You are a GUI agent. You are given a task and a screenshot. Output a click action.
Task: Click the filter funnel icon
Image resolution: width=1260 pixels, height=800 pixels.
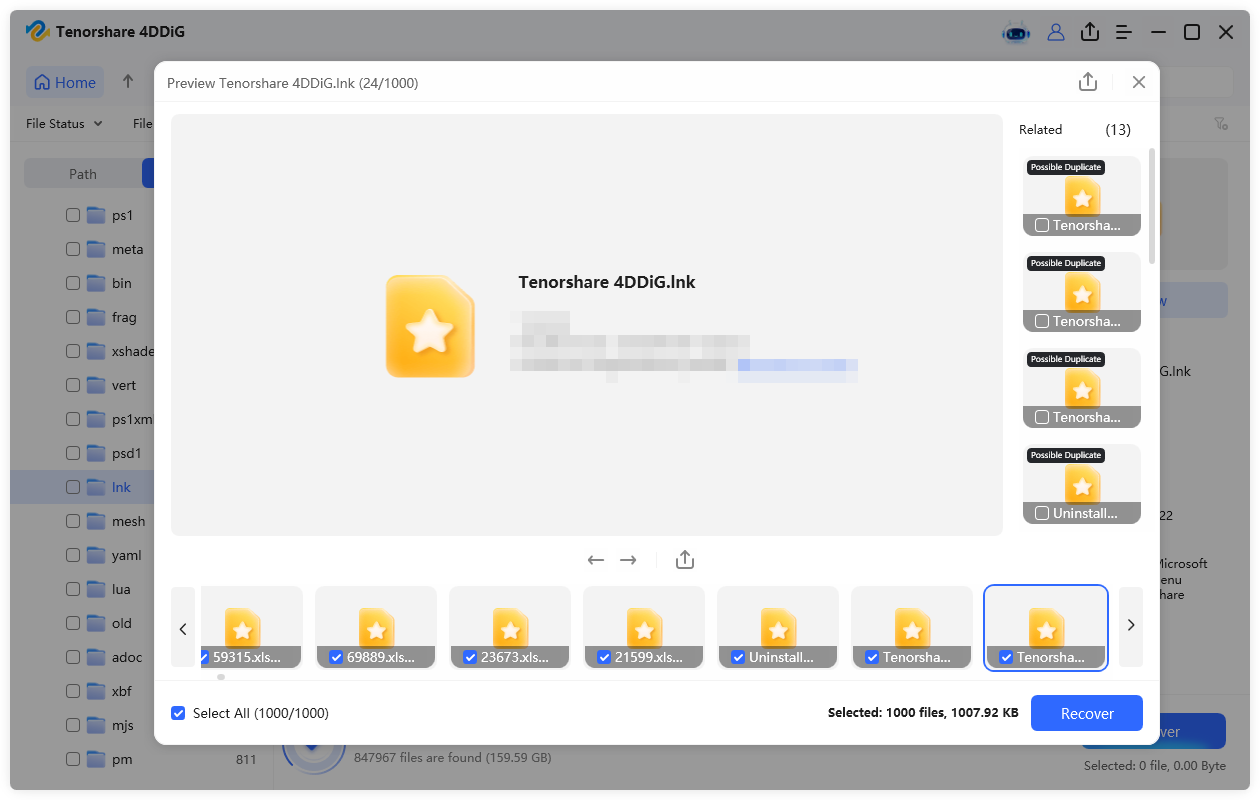[1221, 124]
